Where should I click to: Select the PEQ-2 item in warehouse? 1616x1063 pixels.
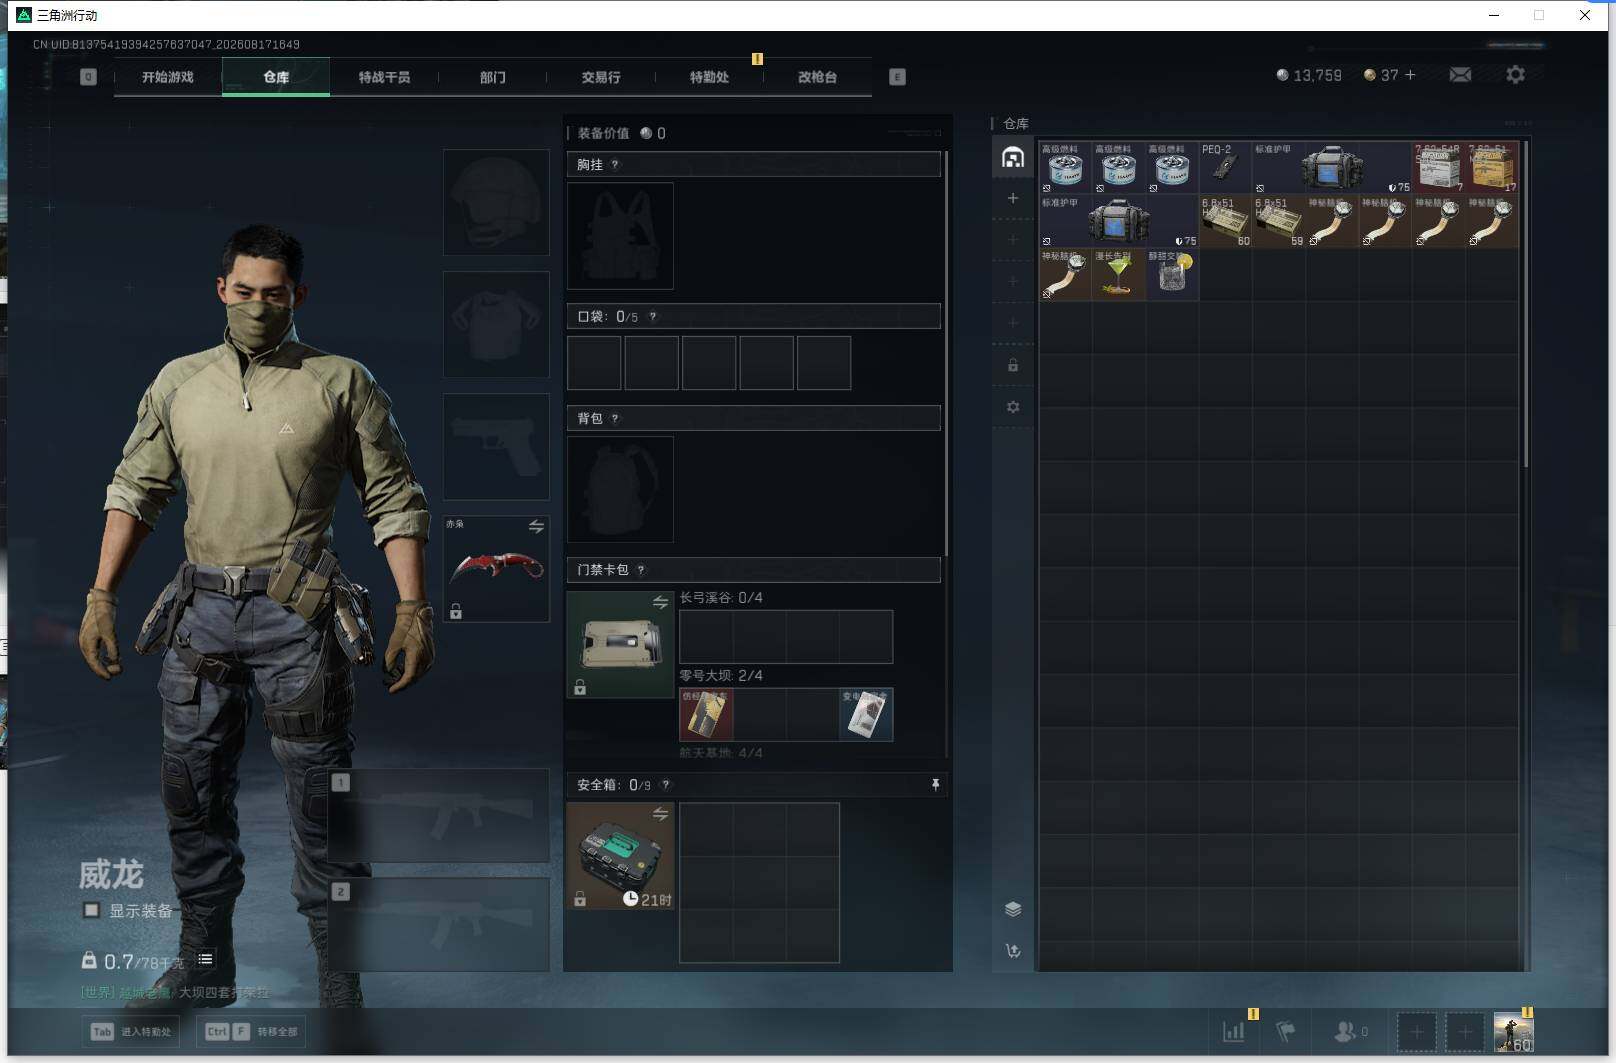pyautogui.click(x=1225, y=167)
